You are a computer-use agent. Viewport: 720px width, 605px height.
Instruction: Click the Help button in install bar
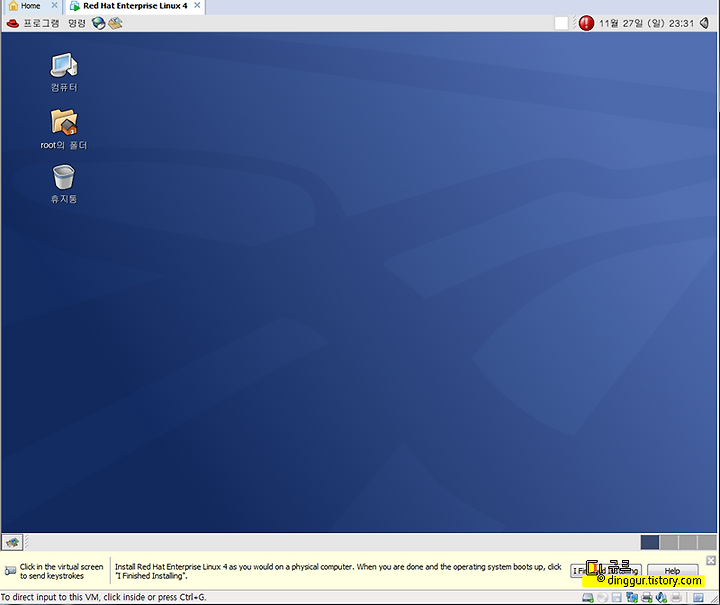tap(672, 571)
